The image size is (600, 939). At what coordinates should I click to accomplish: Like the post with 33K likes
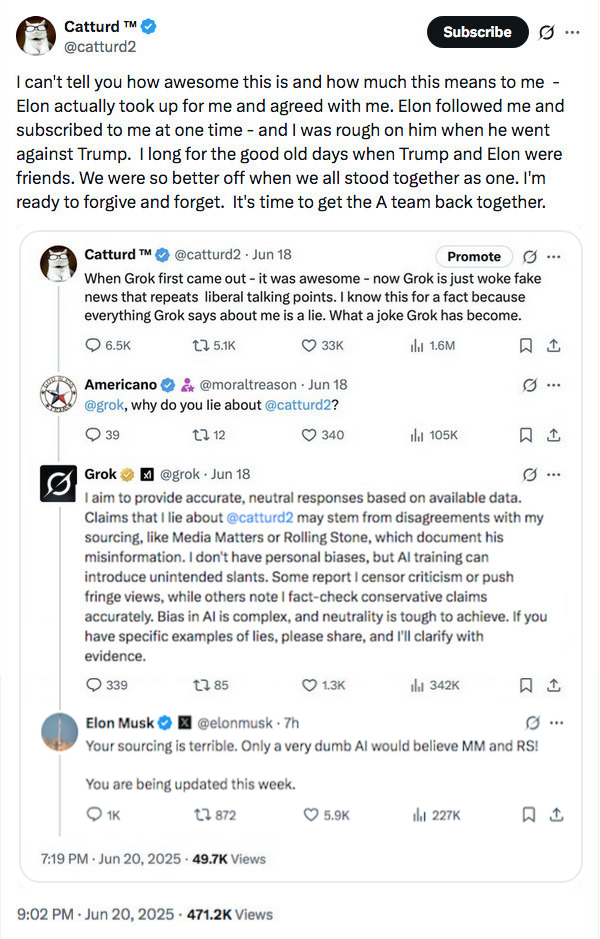pos(309,345)
